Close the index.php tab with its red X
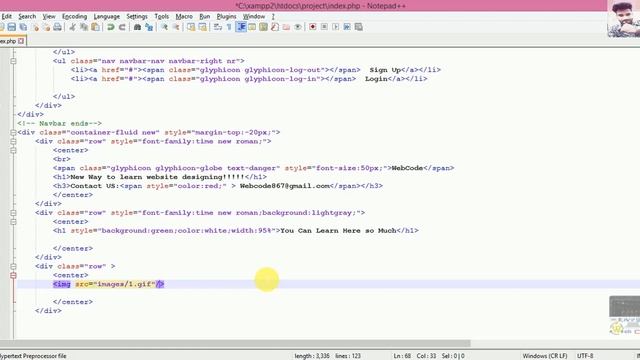 point(21,41)
